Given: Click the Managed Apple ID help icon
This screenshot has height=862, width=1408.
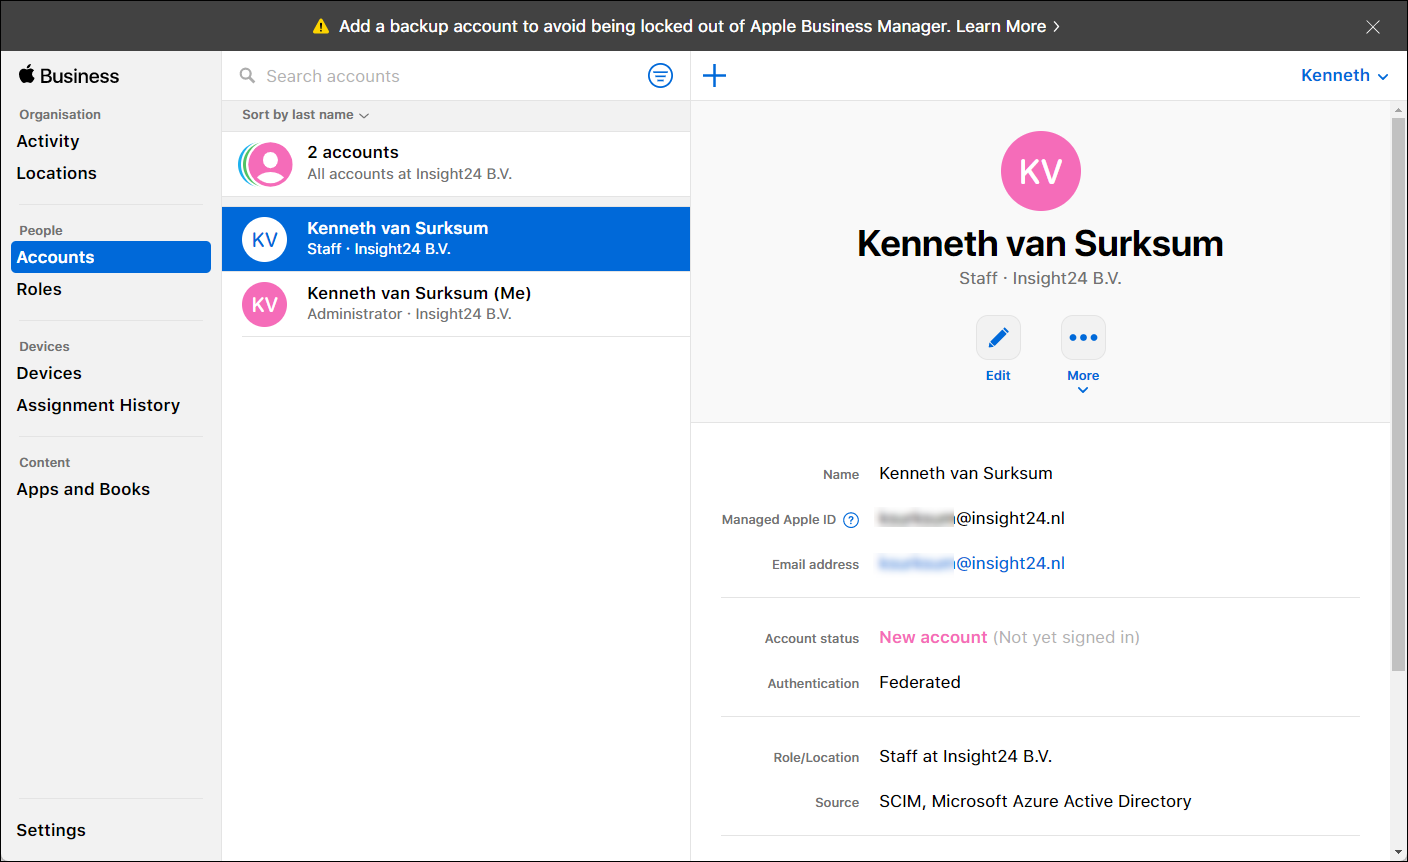Looking at the screenshot, I should [851, 520].
